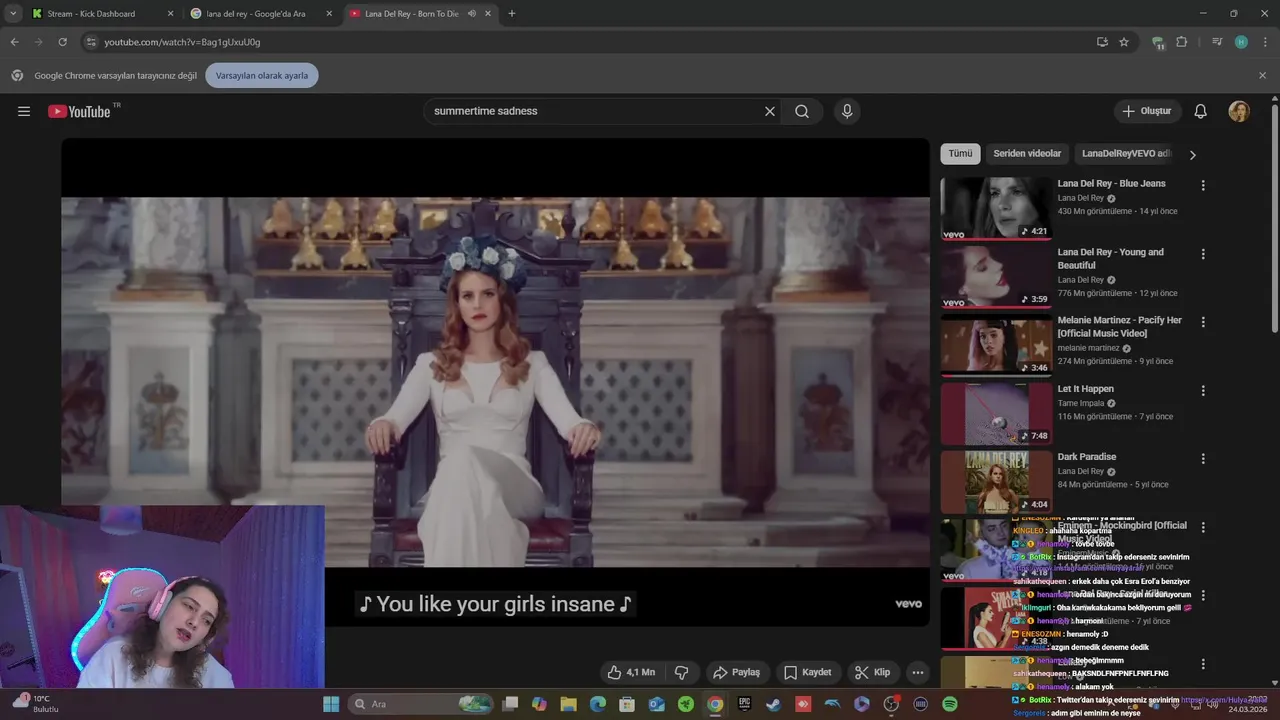Switch to Stream - Kick Dashboard tab
The image size is (1280, 720).
tap(102, 14)
